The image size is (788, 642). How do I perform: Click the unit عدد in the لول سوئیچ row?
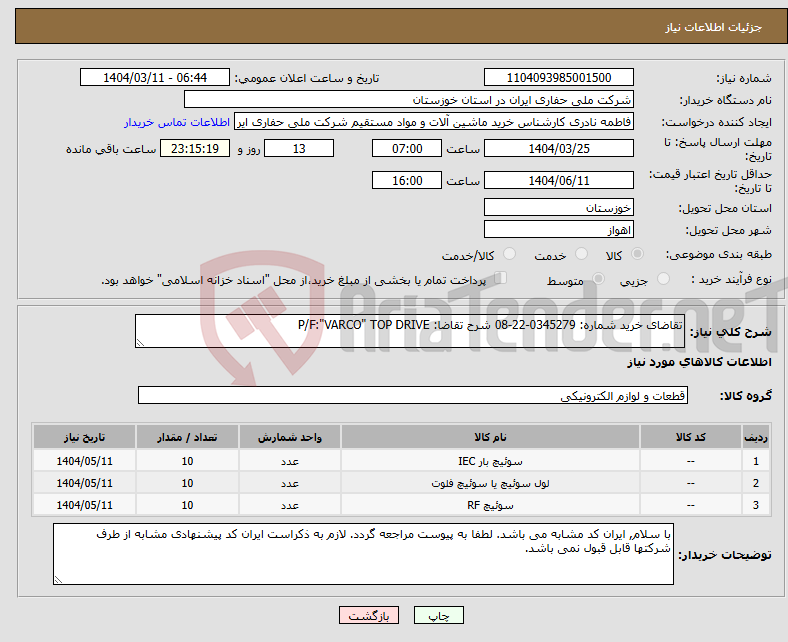click(290, 483)
